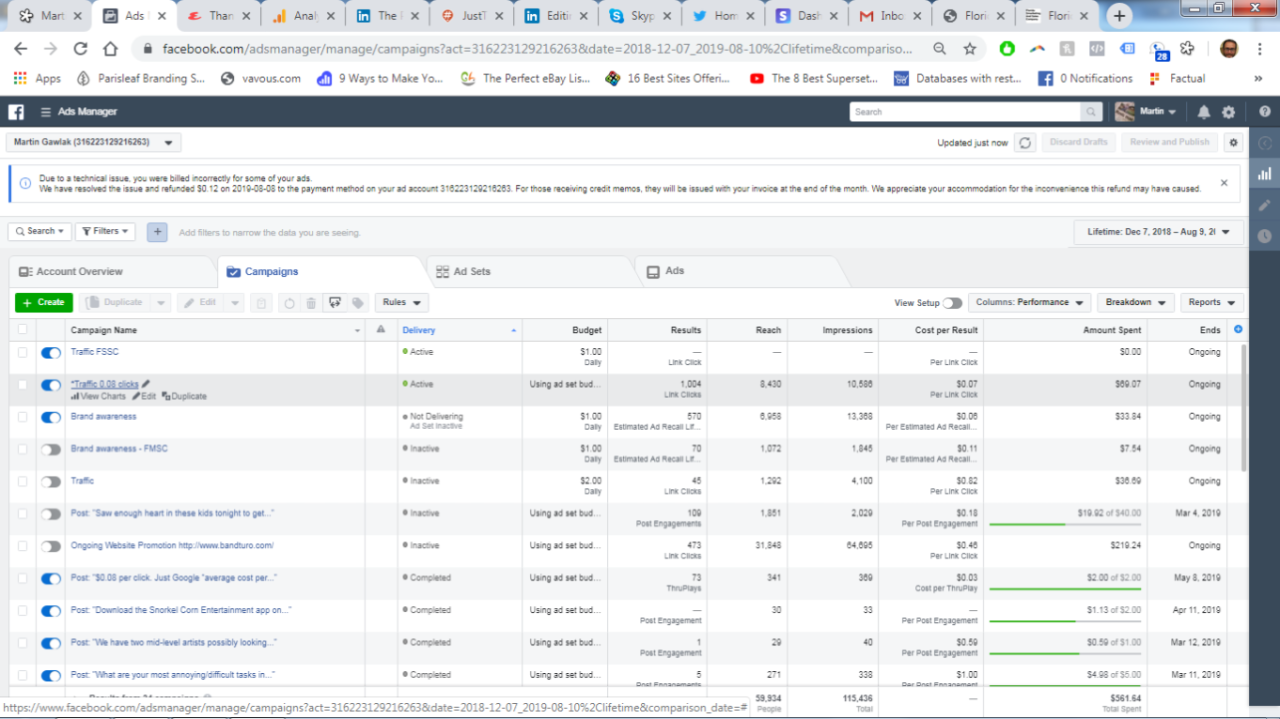The width and height of the screenshot is (1280, 719).
Task: Click the Facebook logo in Ads Manager header
Action: coord(16,112)
